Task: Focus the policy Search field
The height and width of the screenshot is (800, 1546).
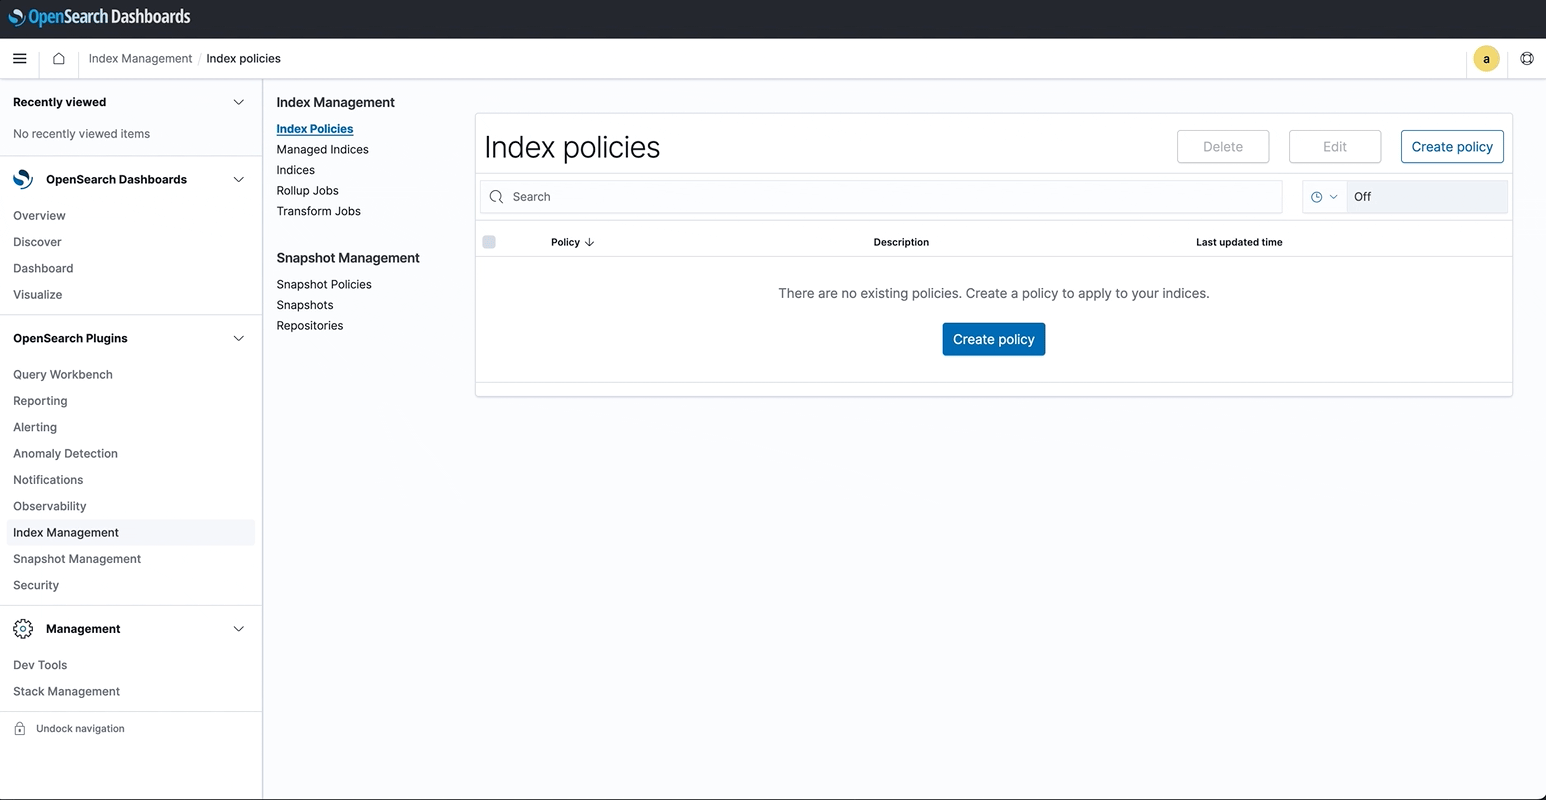Action: point(881,197)
